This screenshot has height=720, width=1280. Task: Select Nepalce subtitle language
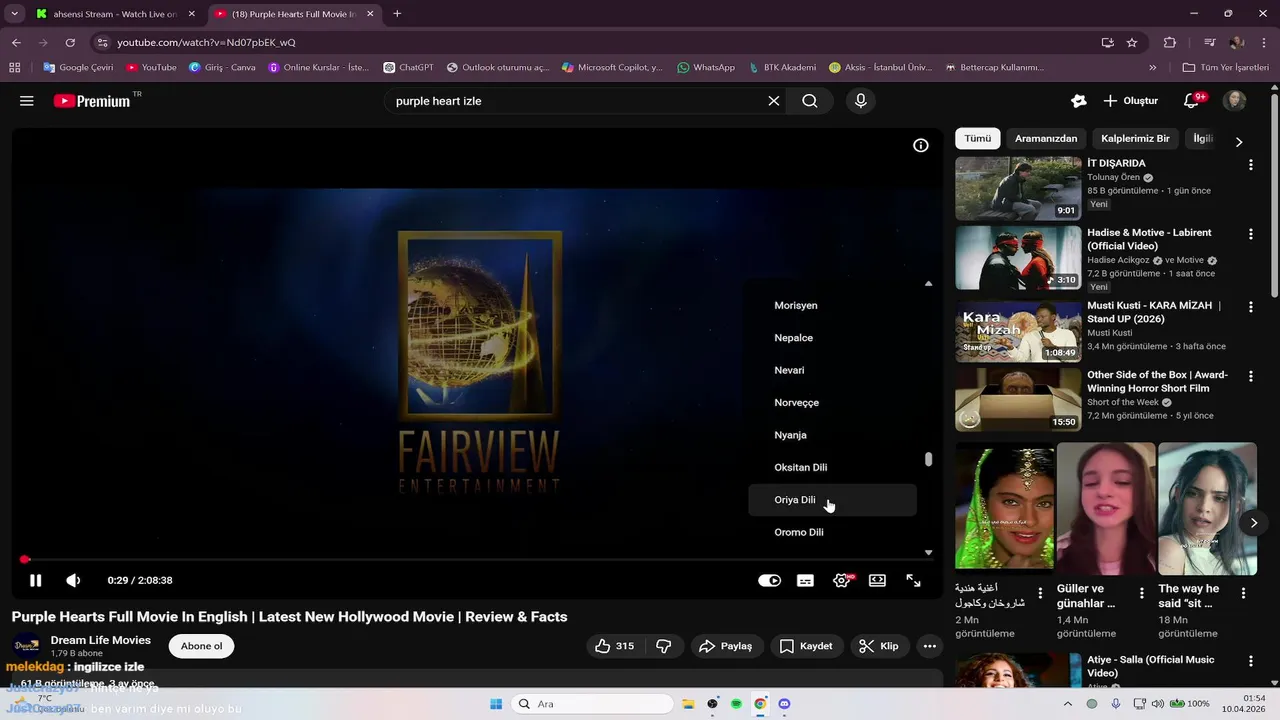pos(832,338)
